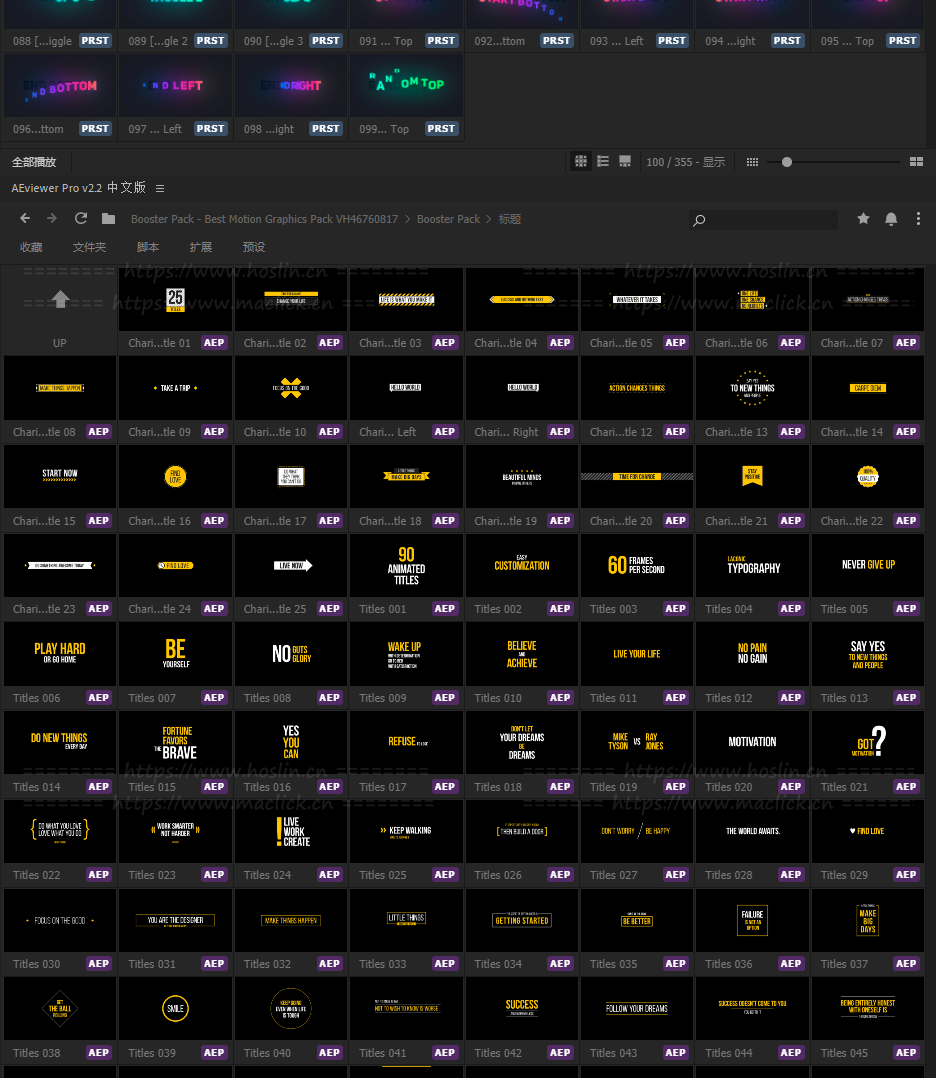Click the AEP badge on Titles 029
This screenshot has width=936, height=1078.
(906, 874)
